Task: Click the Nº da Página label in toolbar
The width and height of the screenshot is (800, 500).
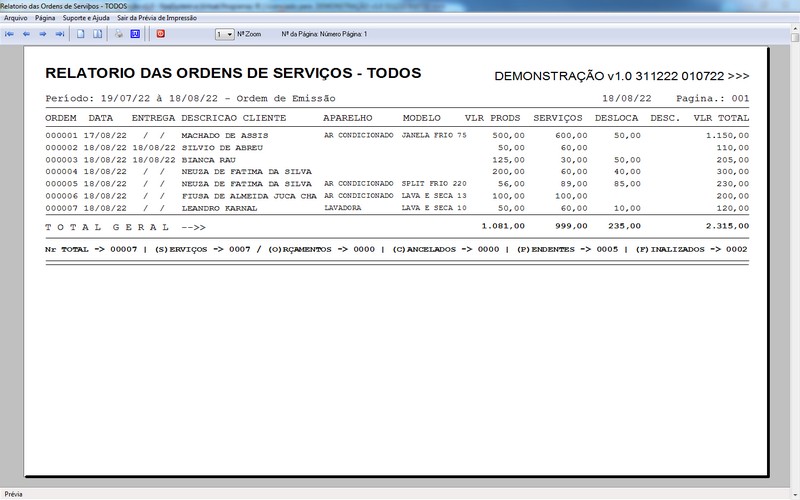Action: click(324, 34)
